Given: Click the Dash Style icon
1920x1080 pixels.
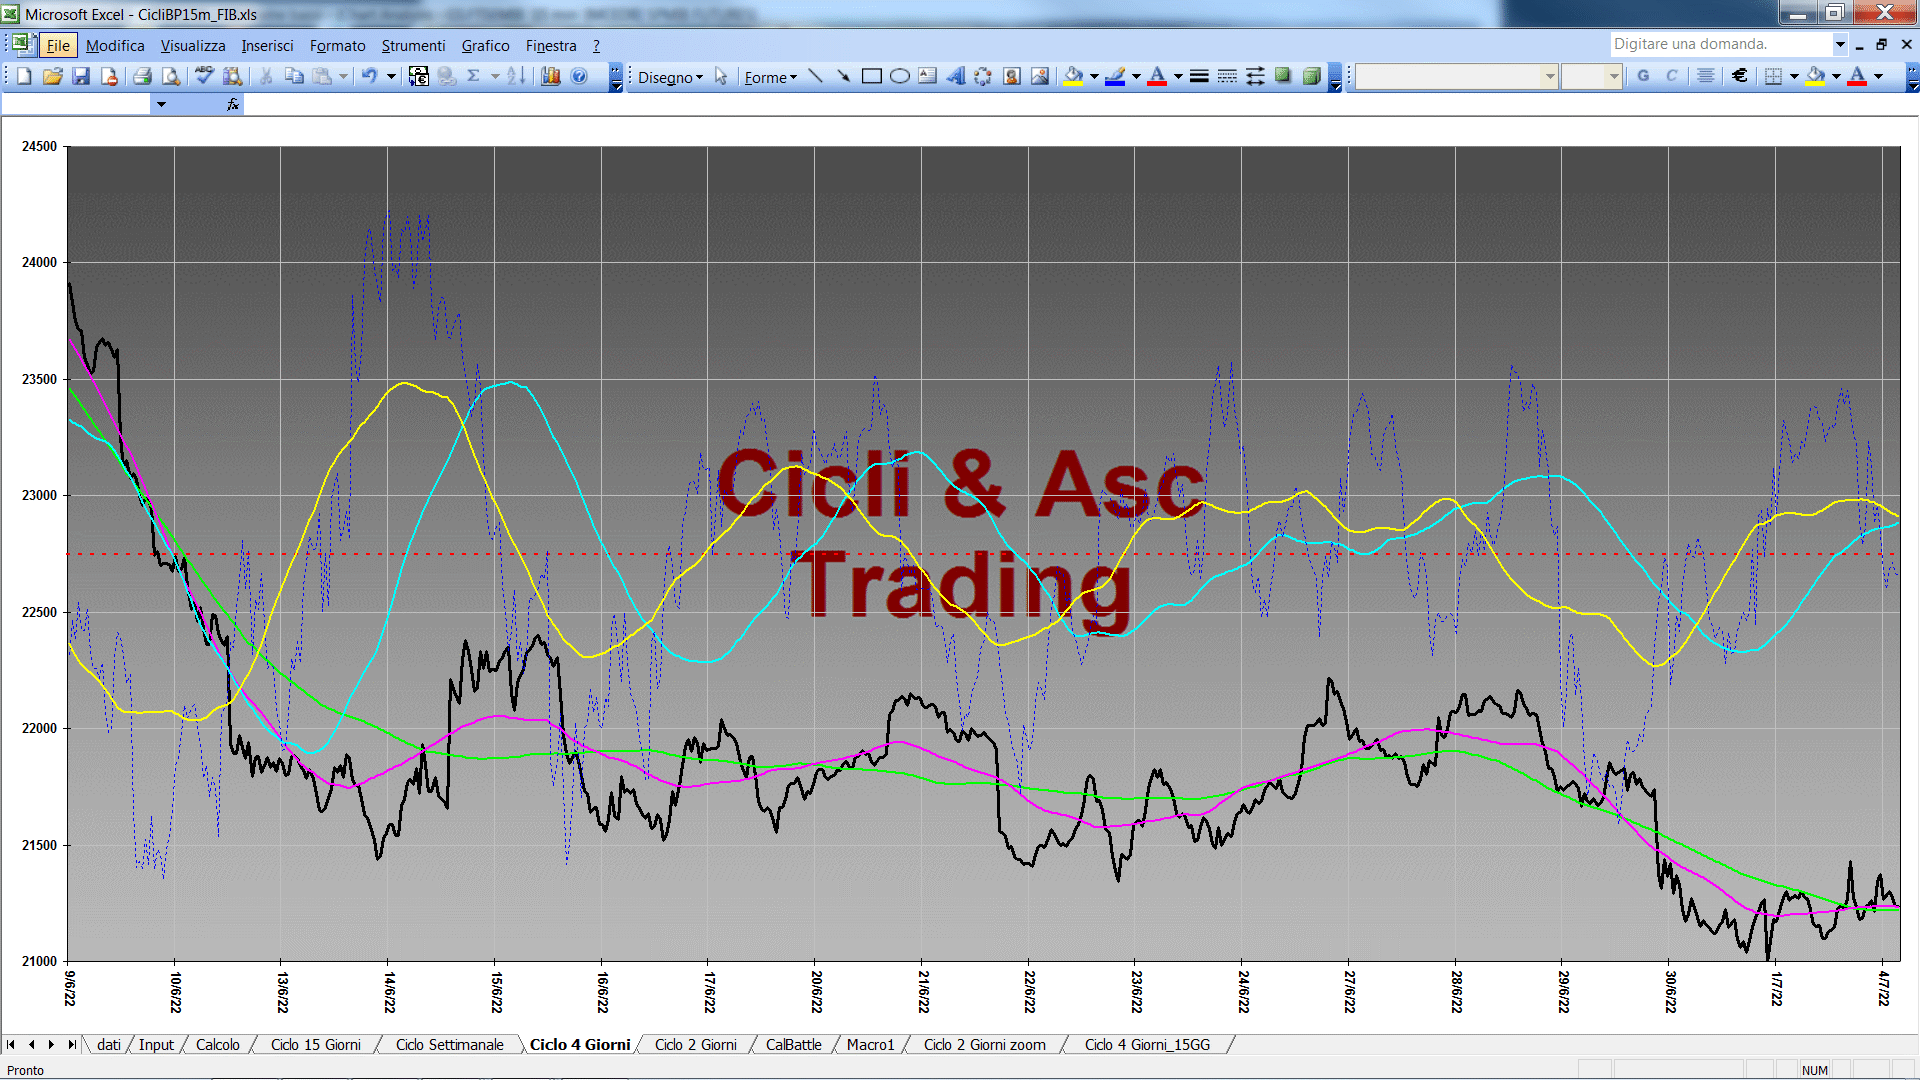Looking at the screenshot, I should [1227, 76].
